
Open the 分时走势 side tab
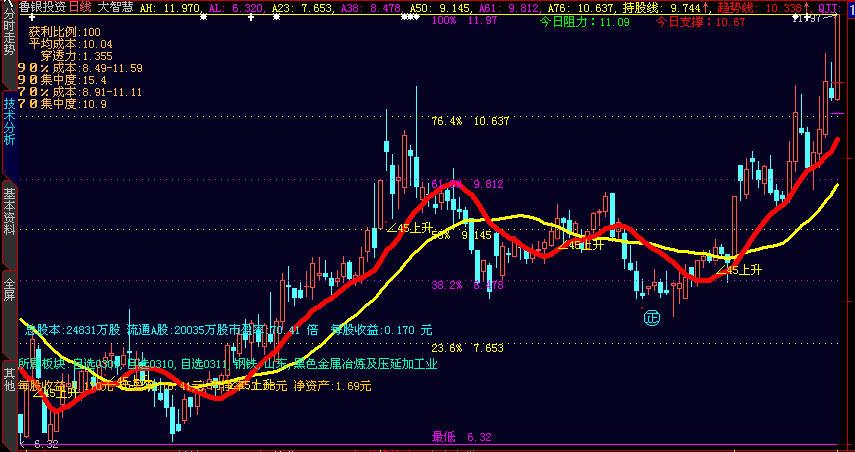[9, 33]
